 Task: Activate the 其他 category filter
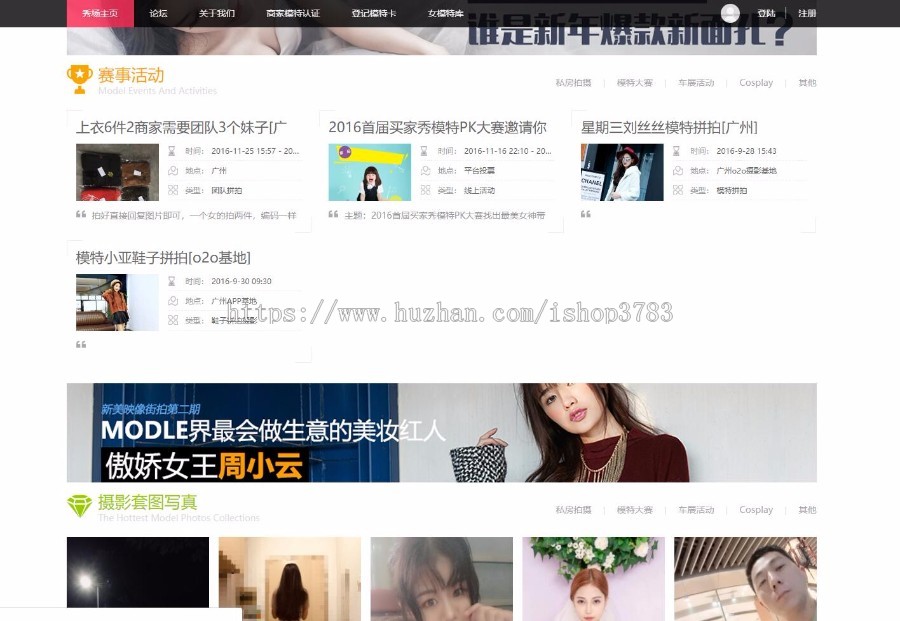(806, 83)
